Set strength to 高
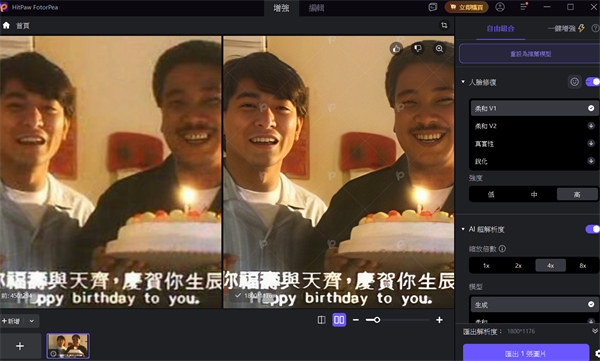The height and width of the screenshot is (361, 600). tap(577, 194)
